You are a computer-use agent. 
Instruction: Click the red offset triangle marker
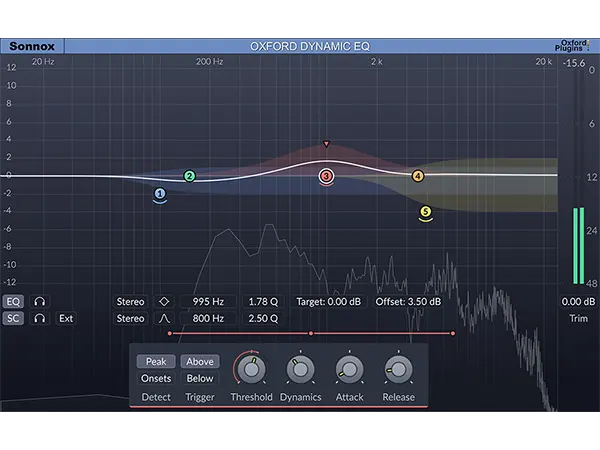tap(326, 144)
